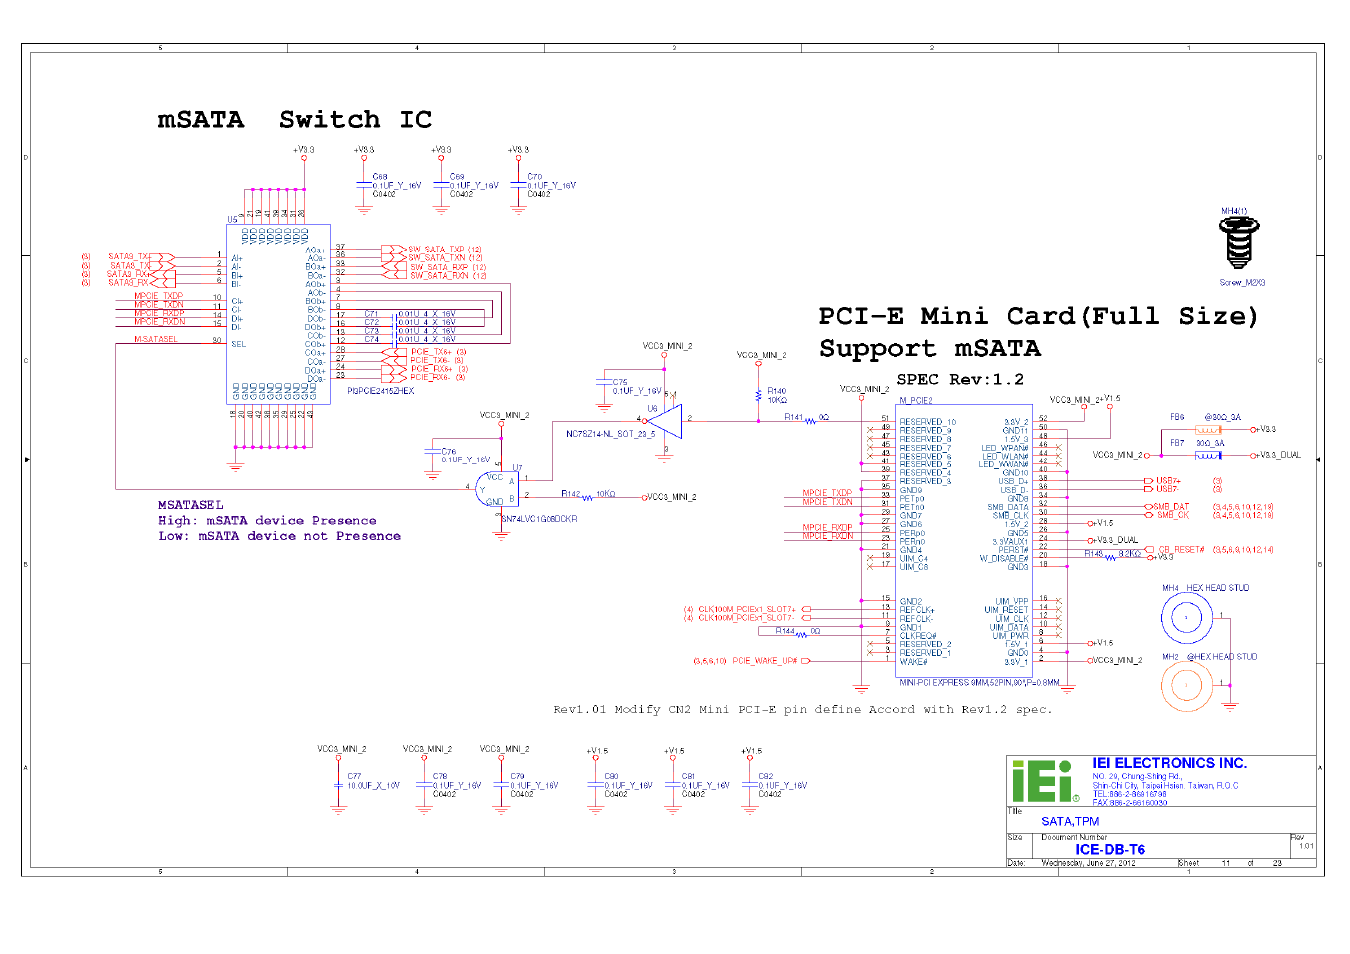Click the SMB_DAT net label
This screenshot has width=1350, height=954.
(x=1171, y=507)
